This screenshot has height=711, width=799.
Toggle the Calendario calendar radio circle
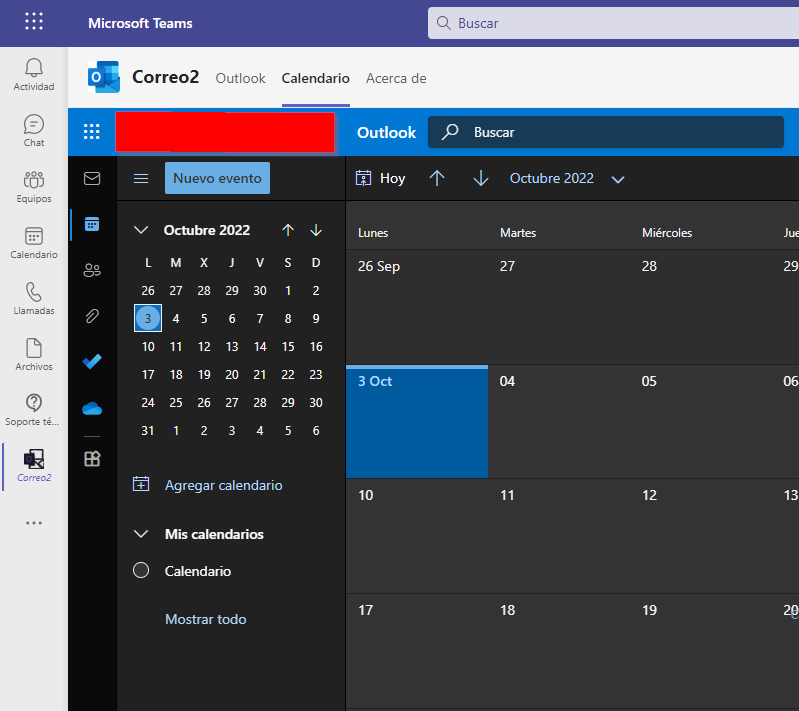pyautogui.click(x=141, y=570)
